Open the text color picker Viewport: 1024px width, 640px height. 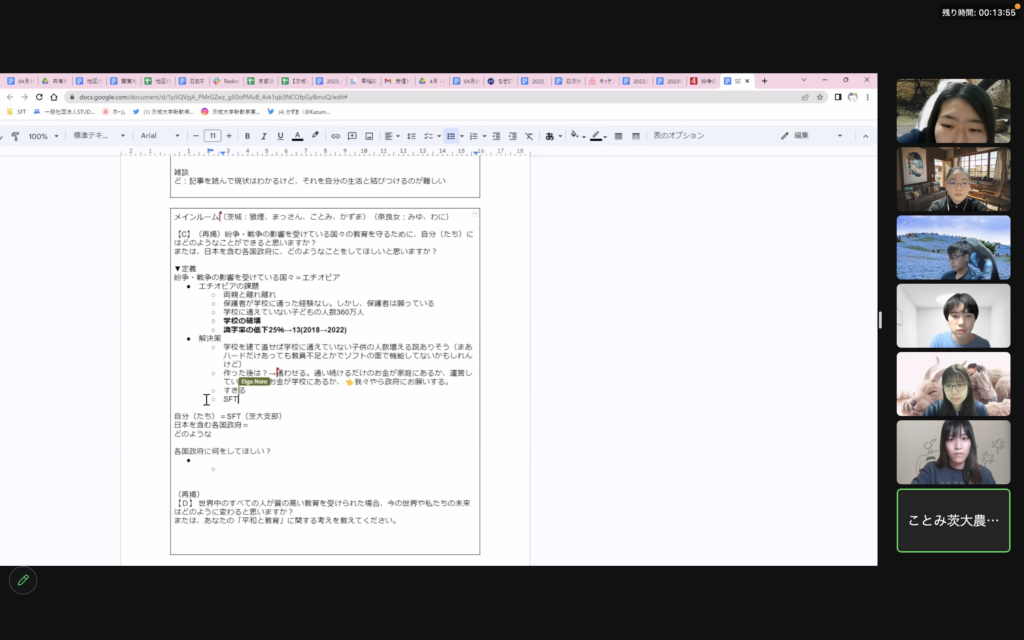tap(298, 136)
